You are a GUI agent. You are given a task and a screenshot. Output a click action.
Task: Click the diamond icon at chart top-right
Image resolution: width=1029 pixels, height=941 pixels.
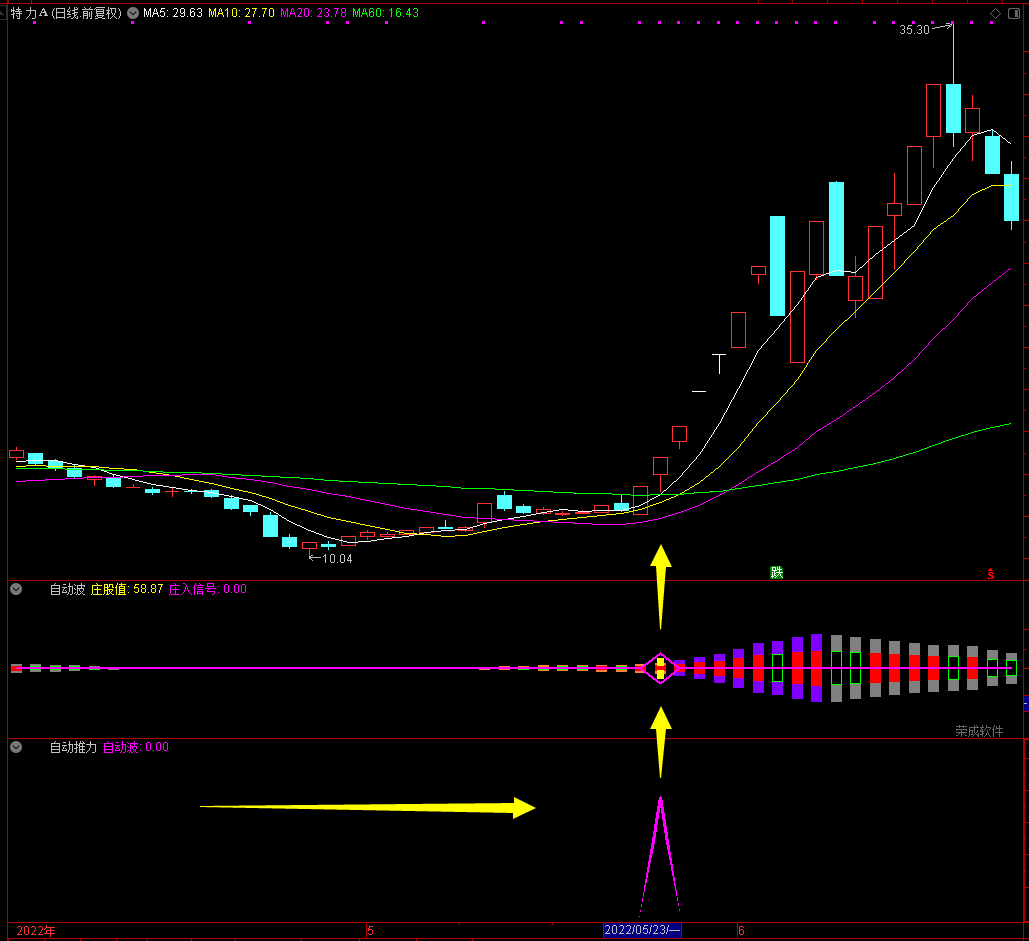pos(995,13)
